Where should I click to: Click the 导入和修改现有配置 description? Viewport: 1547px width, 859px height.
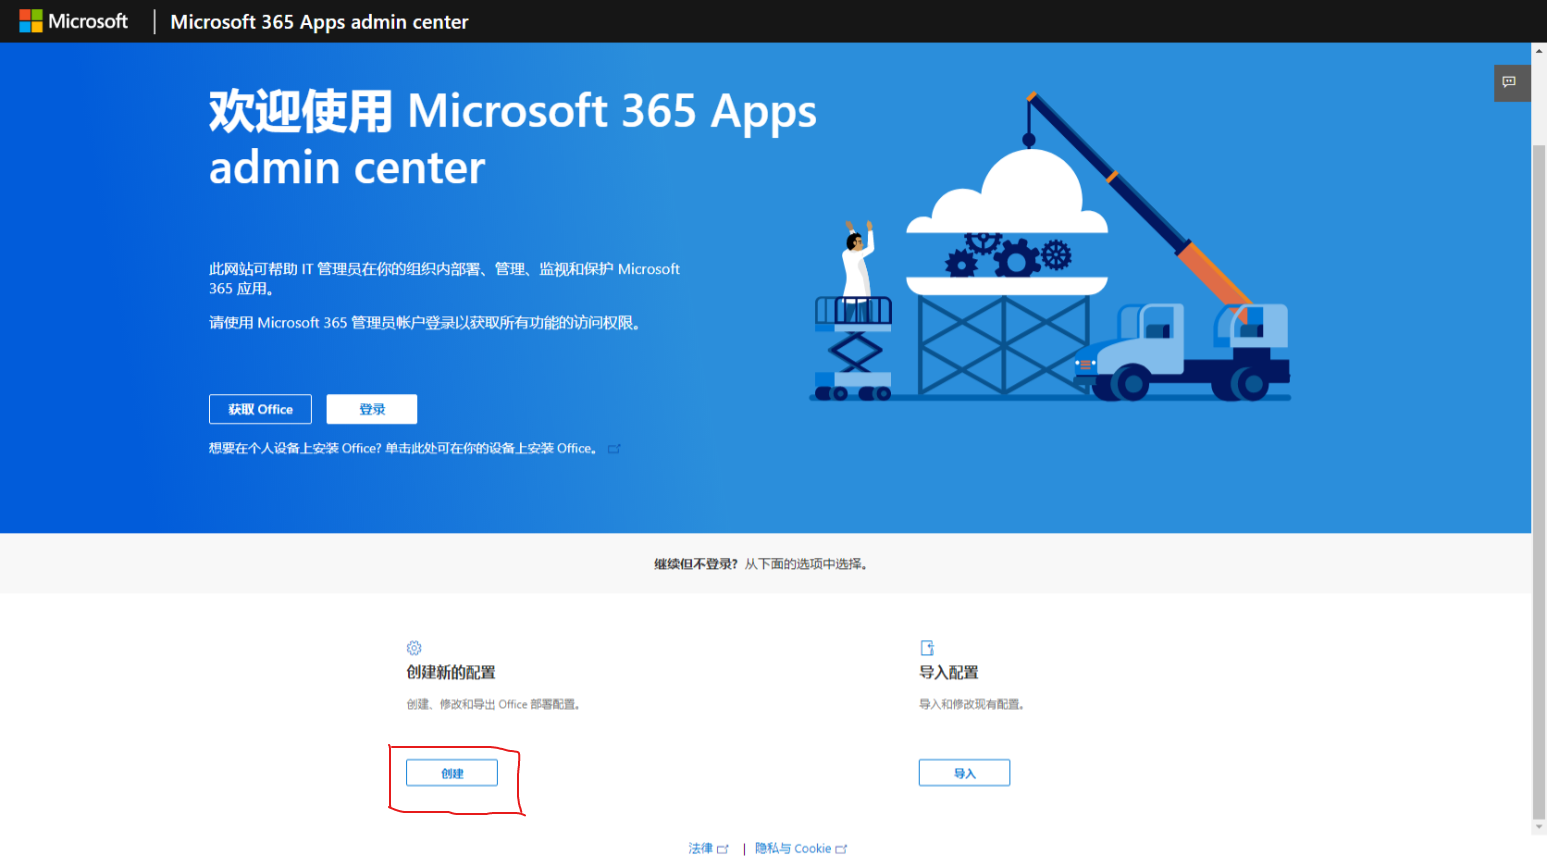click(972, 704)
